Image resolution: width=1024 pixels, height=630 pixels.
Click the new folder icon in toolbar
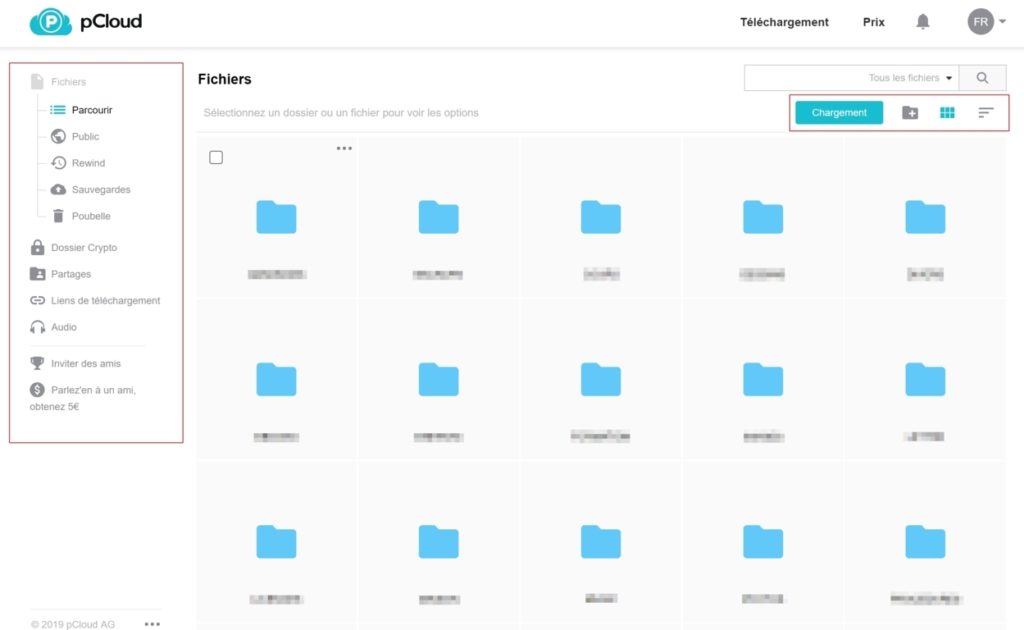point(910,113)
